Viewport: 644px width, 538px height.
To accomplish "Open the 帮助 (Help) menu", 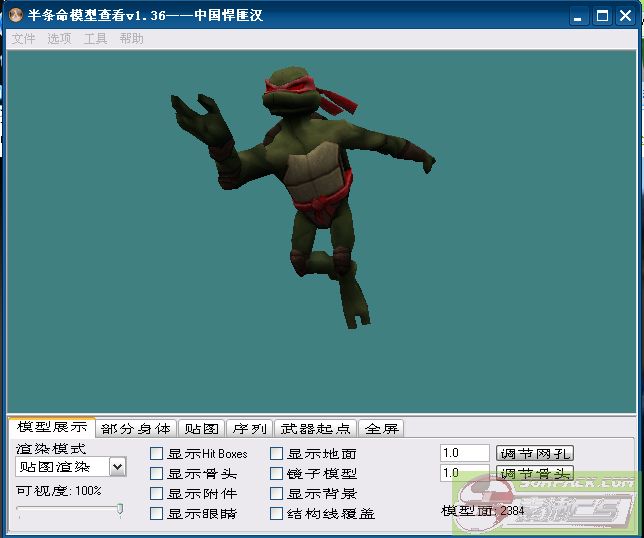I will [131, 38].
